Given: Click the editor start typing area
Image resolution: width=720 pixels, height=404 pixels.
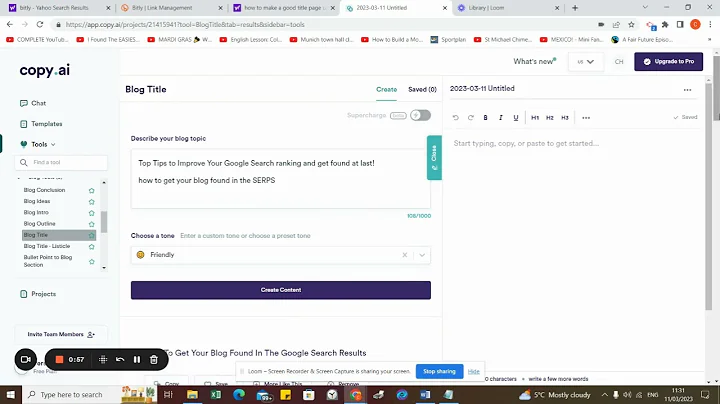Looking at the screenshot, I should coord(526,143).
